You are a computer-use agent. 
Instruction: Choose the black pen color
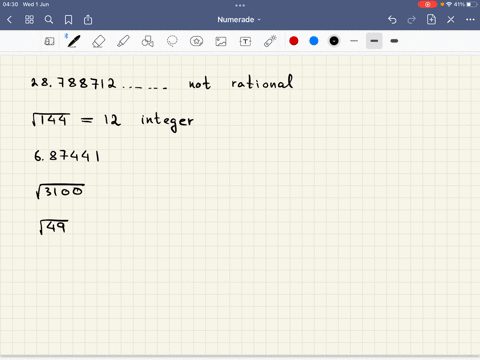[x=334, y=41]
